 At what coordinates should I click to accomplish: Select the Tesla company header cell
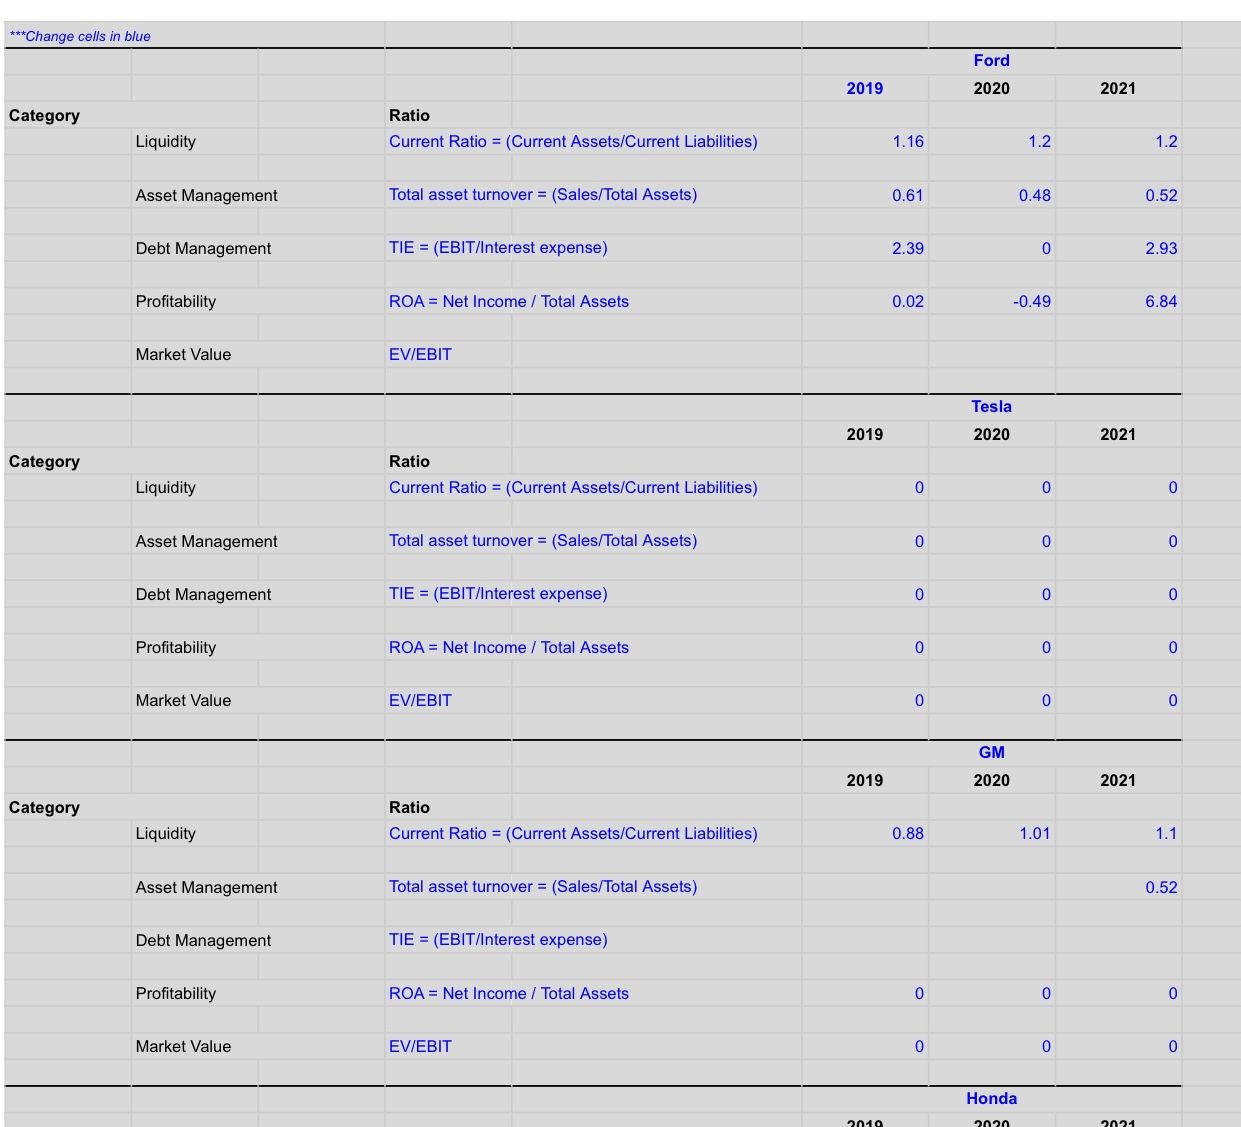click(990, 406)
